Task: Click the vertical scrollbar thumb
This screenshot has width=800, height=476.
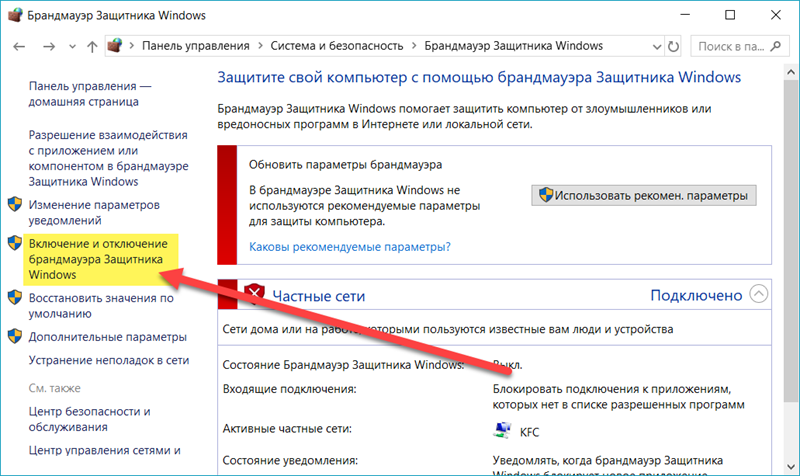Action: (791, 240)
